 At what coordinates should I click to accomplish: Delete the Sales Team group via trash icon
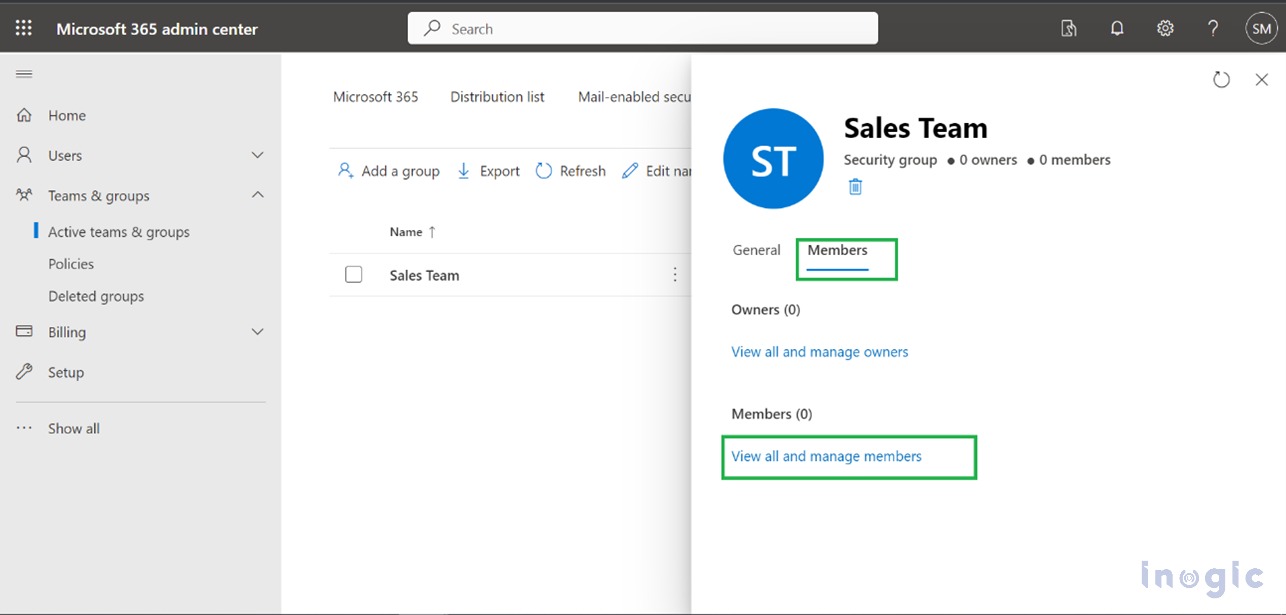click(855, 187)
